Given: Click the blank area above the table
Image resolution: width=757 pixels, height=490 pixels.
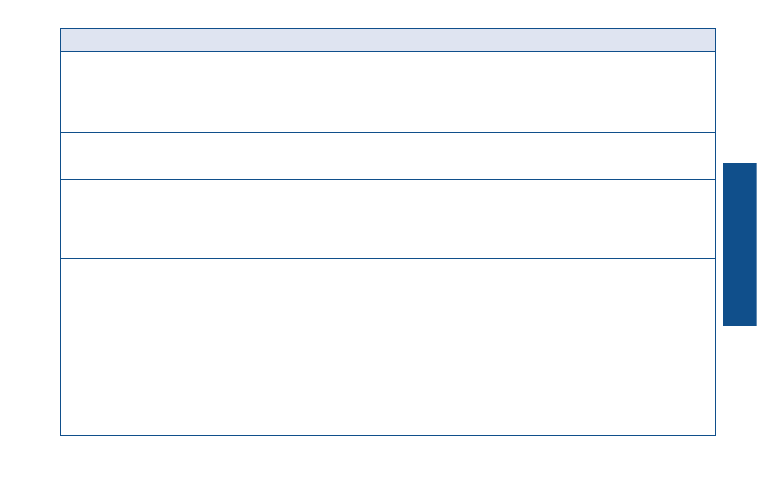Looking at the screenshot, I should pyautogui.click(x=388, y=14).
